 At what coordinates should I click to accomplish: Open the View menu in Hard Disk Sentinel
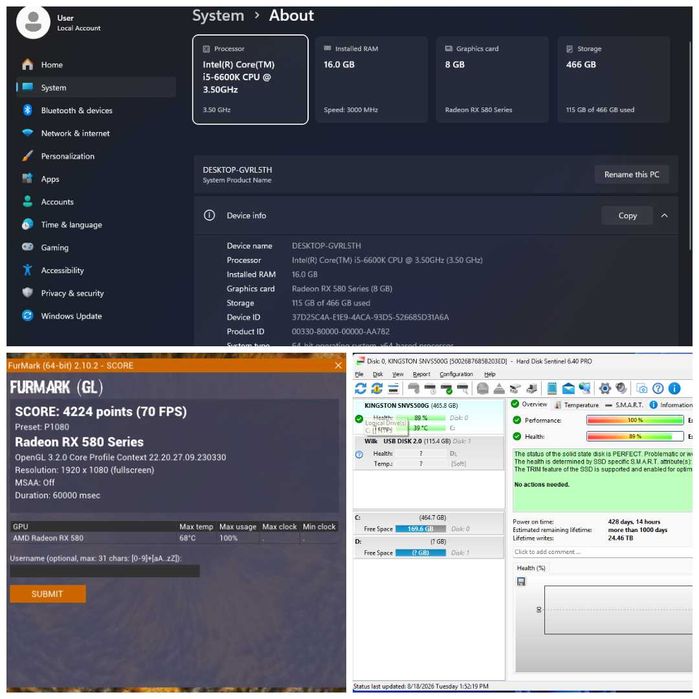(x=398, y=374)
